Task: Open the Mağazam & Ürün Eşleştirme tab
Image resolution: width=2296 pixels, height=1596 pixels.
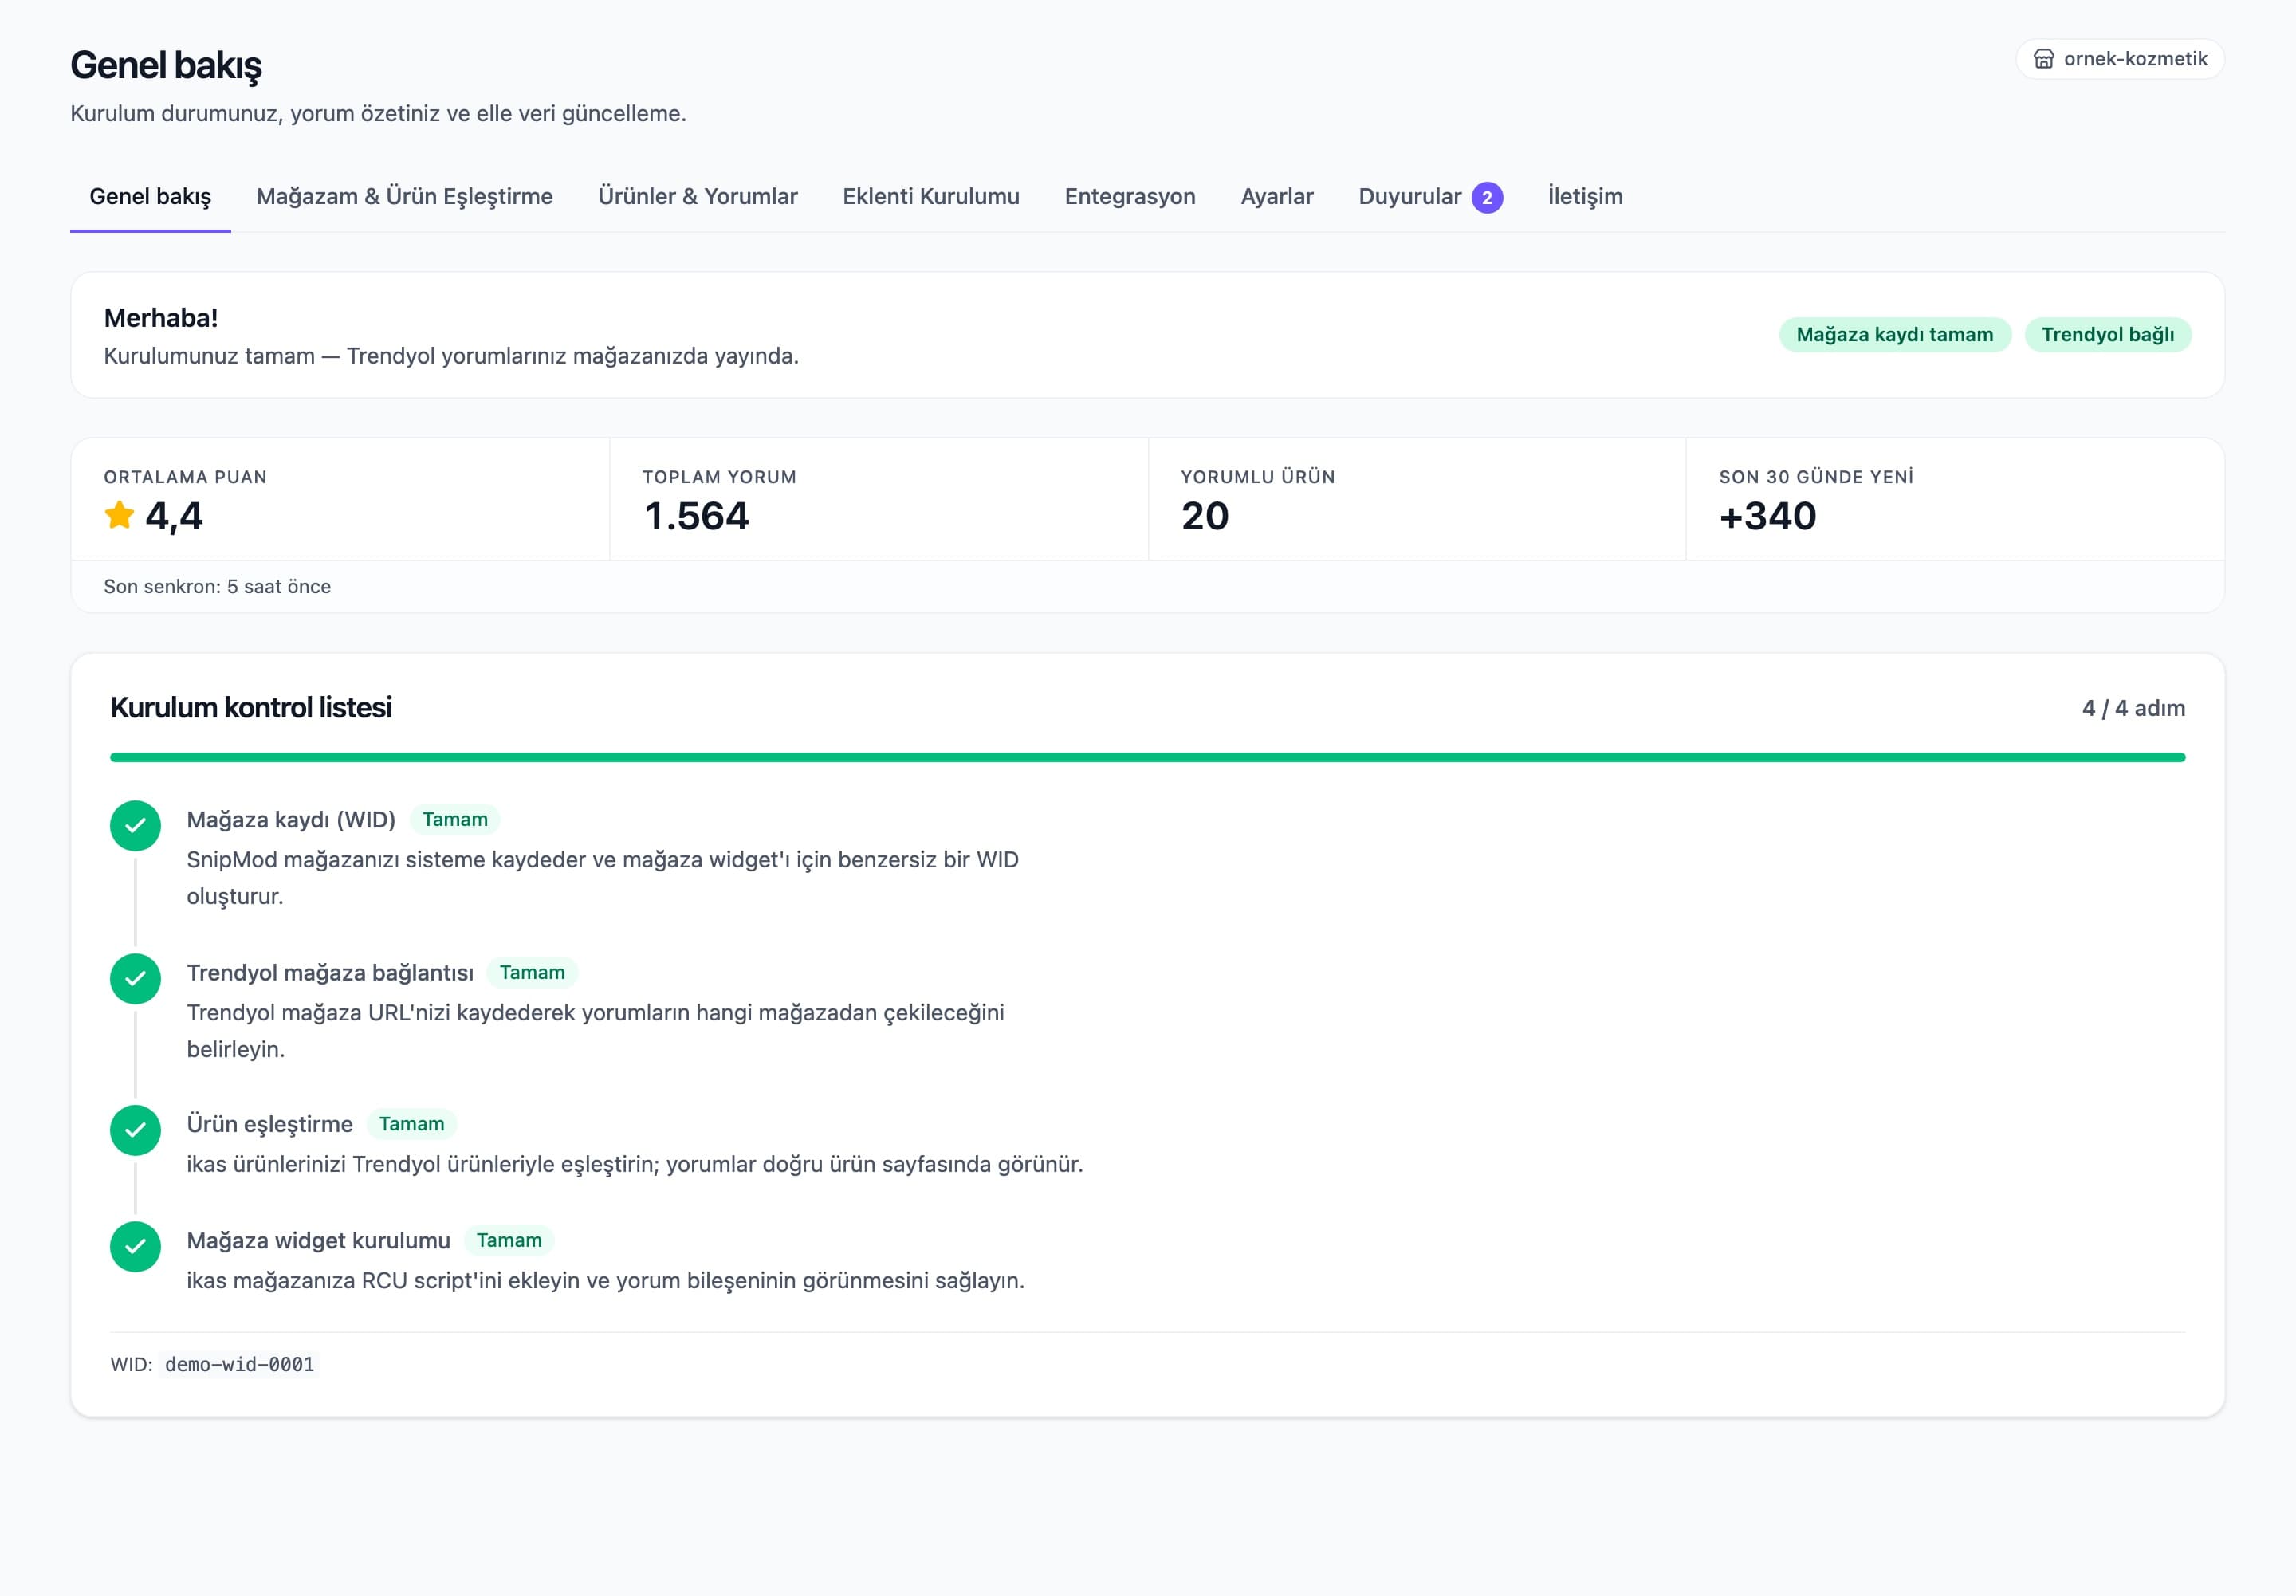Action: coord(404,196)
